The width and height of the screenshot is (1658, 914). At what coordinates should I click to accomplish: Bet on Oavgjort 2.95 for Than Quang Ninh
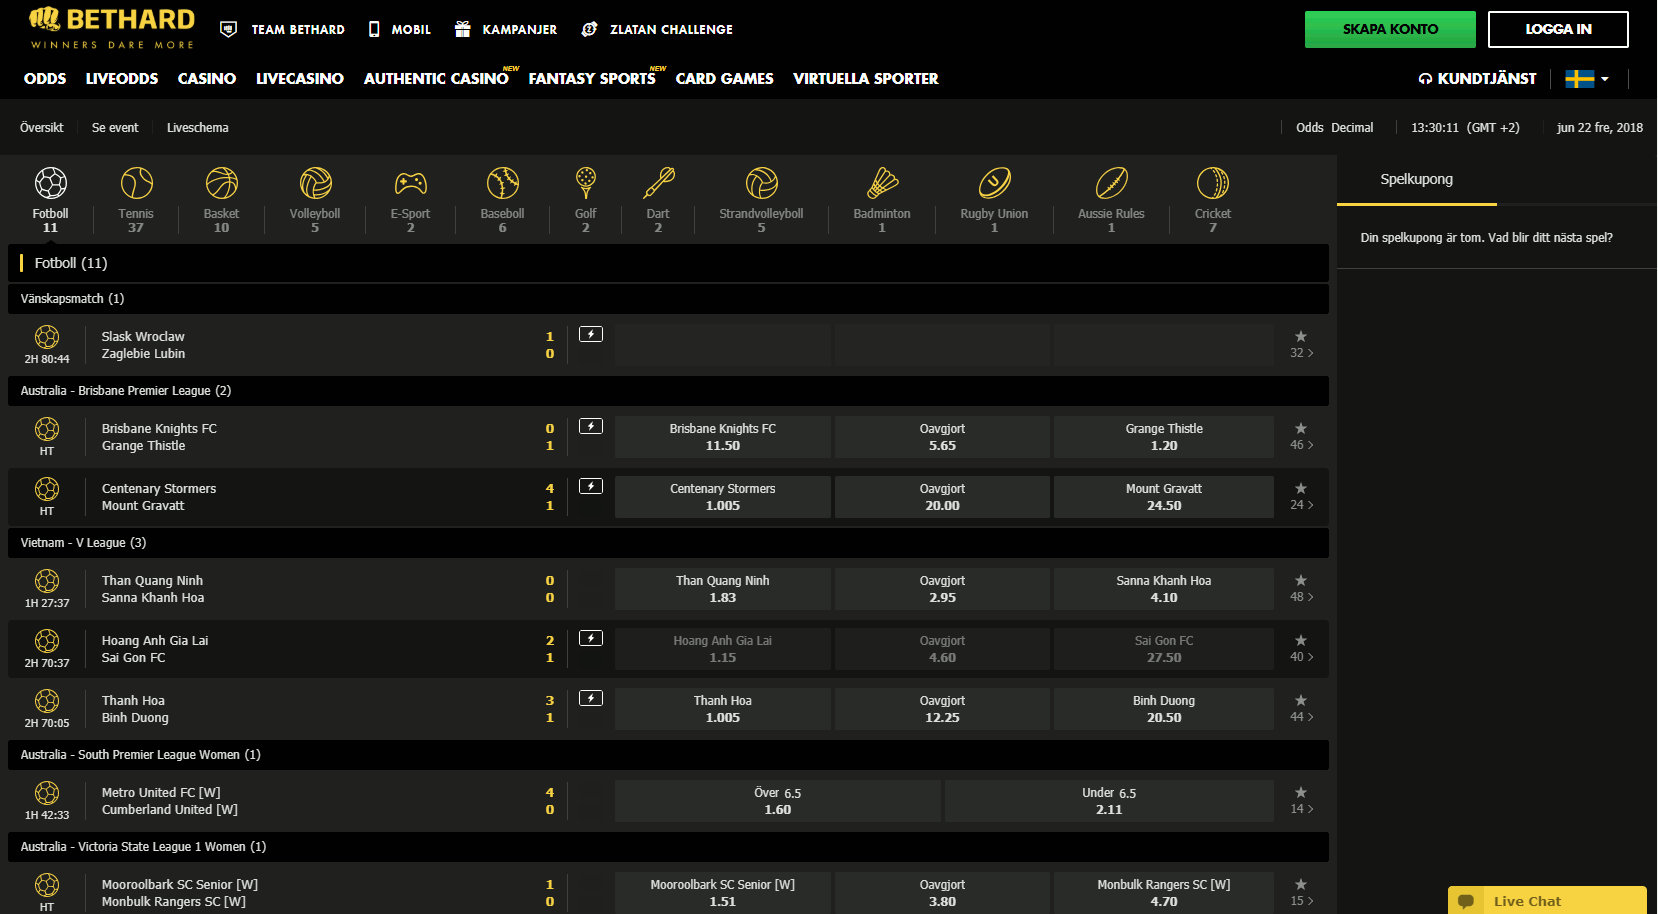click(942, 589)
